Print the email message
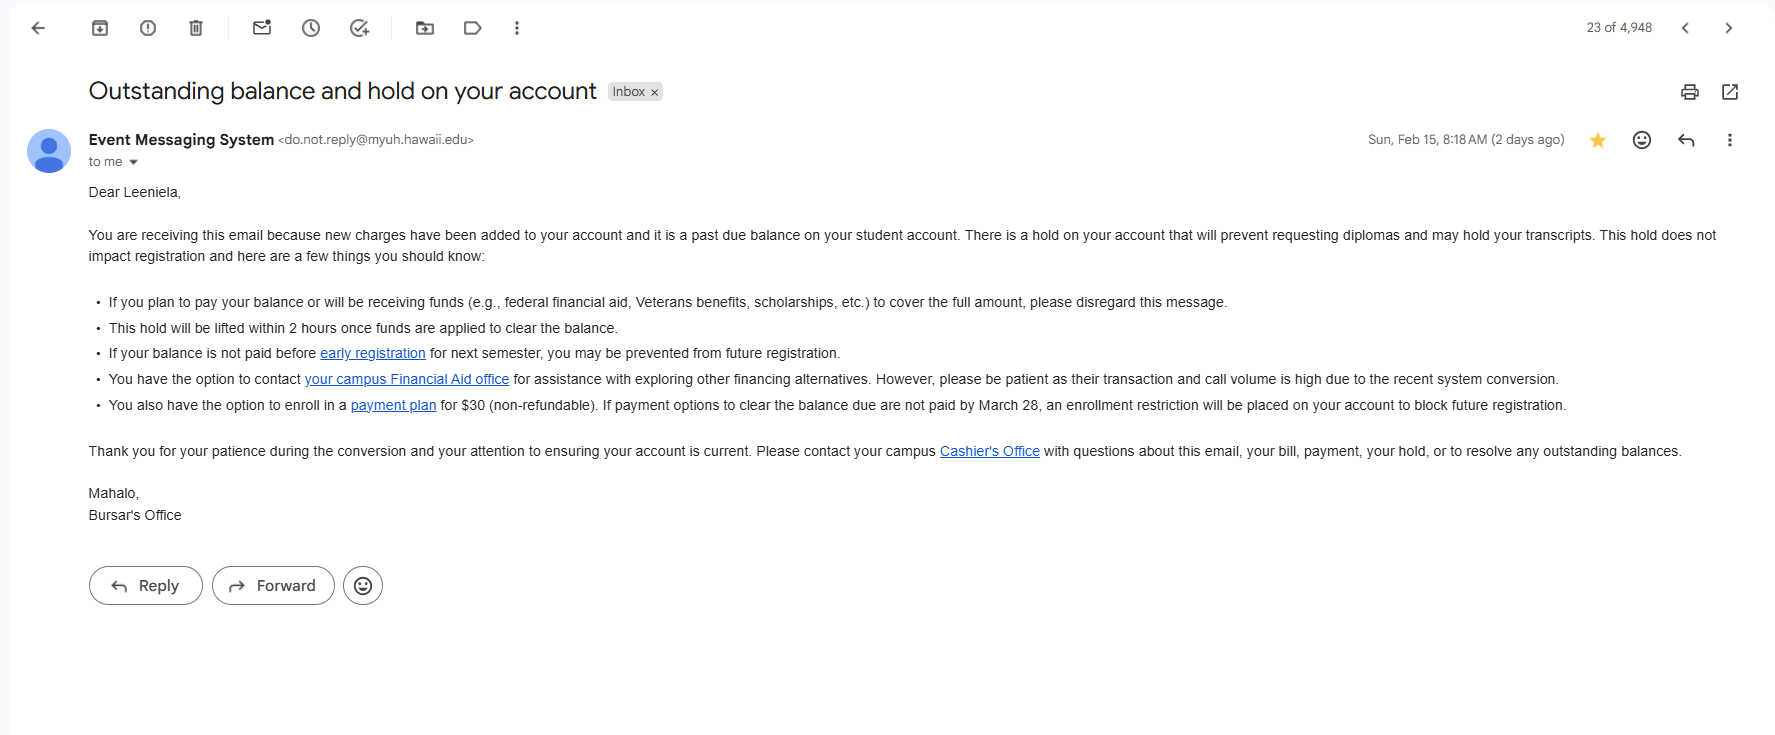The image size is (1775, 735). [1690, 92]
